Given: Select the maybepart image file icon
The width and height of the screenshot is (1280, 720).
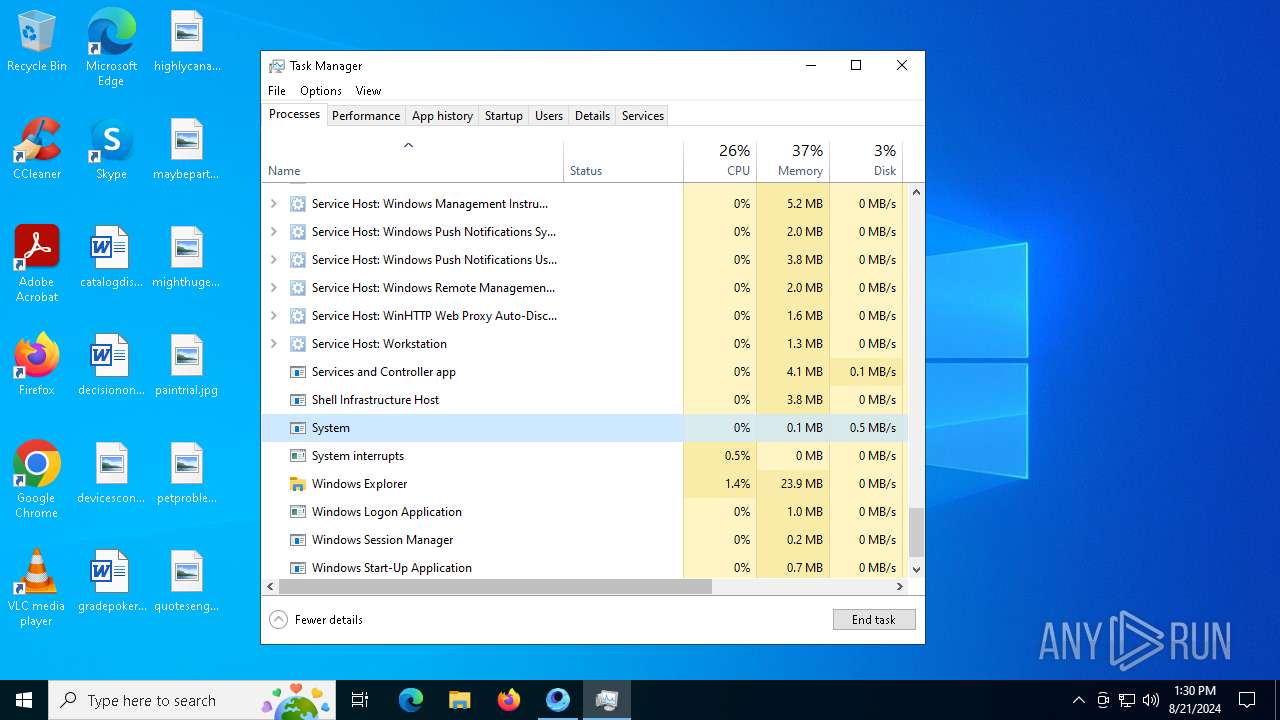Looking at the screenshot, I should click(187, 149).
